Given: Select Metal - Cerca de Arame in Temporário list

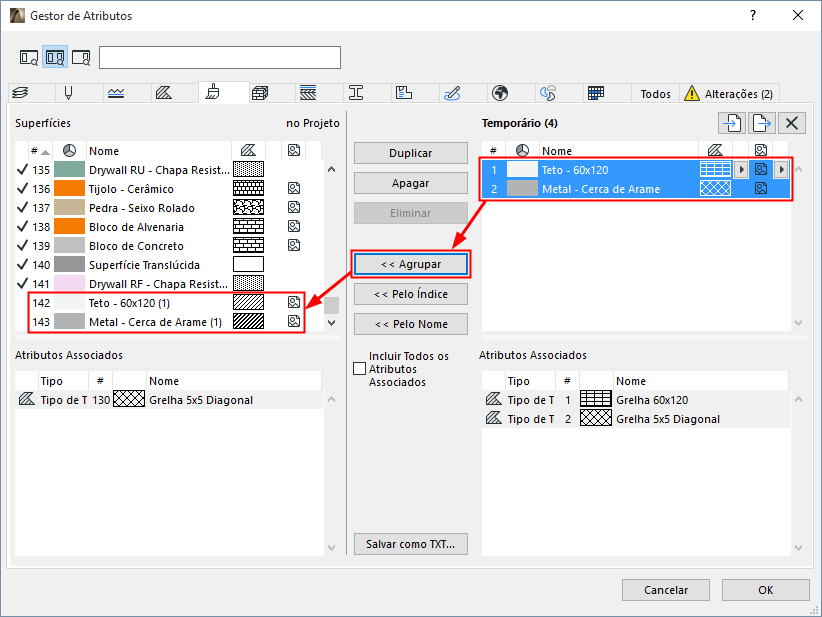Looking at the screenshot, I should 635,189.
